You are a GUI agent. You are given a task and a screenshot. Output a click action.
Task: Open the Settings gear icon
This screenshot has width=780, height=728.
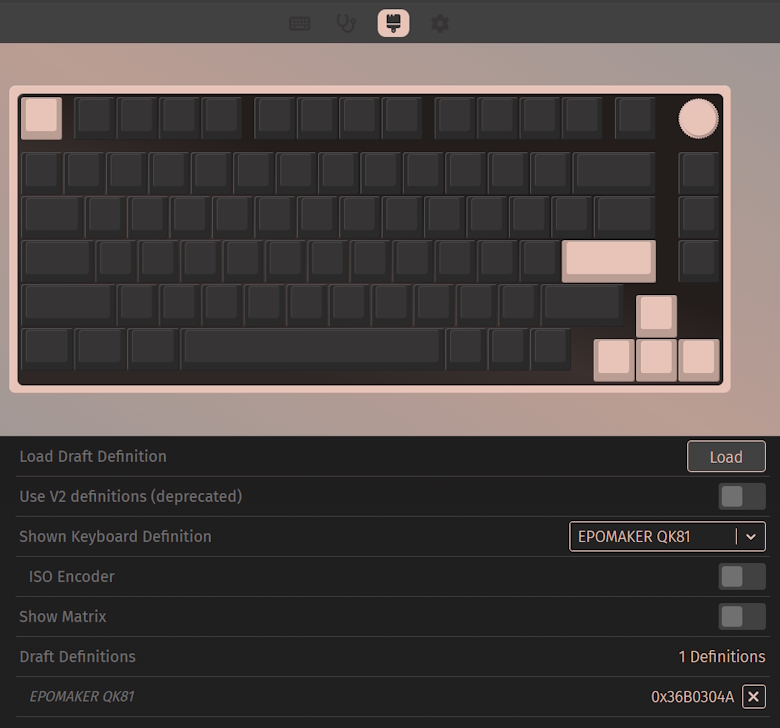tap(440, 23)
